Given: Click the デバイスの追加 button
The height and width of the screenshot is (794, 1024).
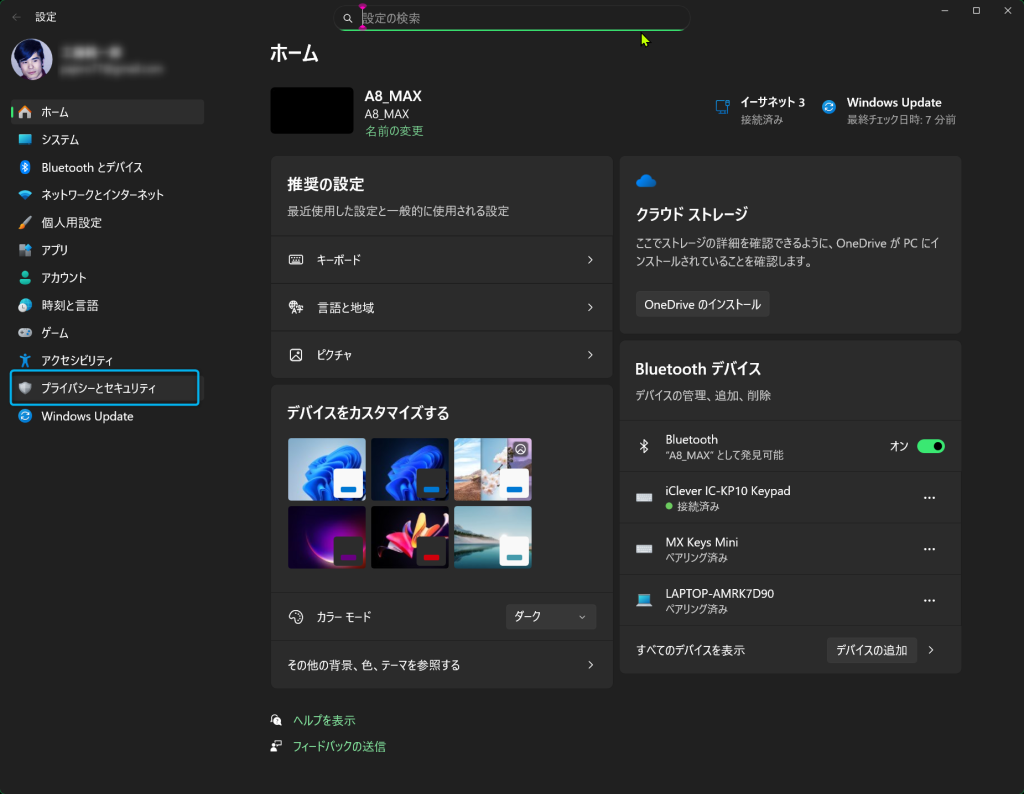Looking at the screenshot, I should [x=871, y=650].
